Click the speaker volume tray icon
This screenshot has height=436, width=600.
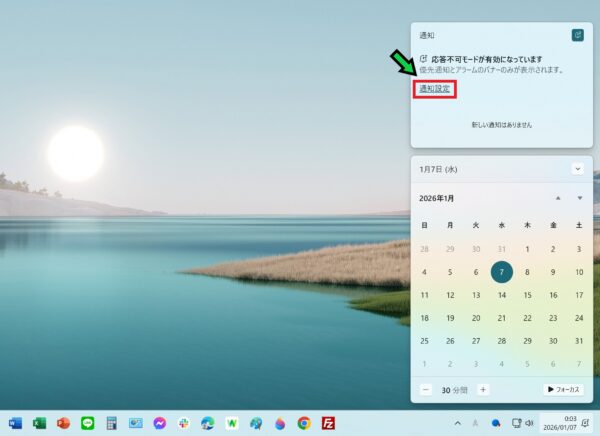529,423
